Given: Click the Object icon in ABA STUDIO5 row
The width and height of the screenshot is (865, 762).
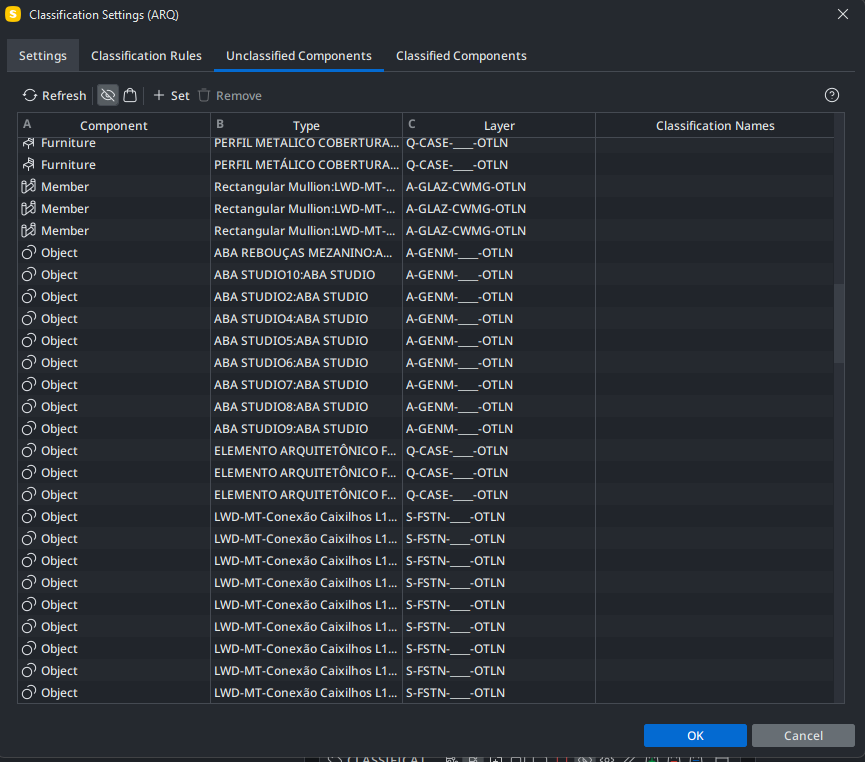Looking at the screenshot, I should pyautogui.click(x=29, y=341).
